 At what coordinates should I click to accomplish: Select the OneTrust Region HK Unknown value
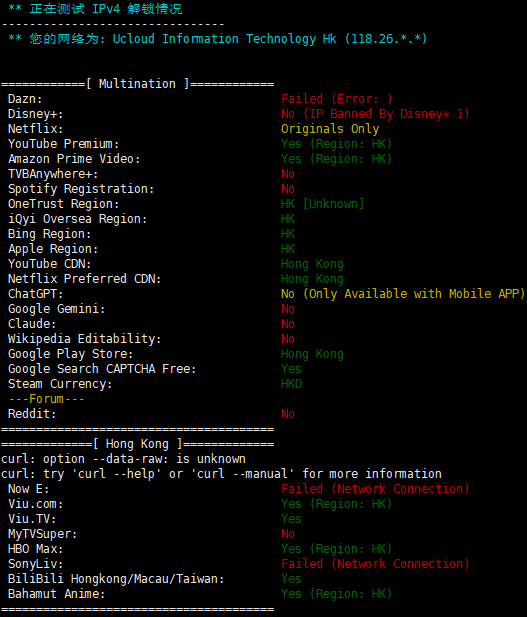click(x=322, y=204)
